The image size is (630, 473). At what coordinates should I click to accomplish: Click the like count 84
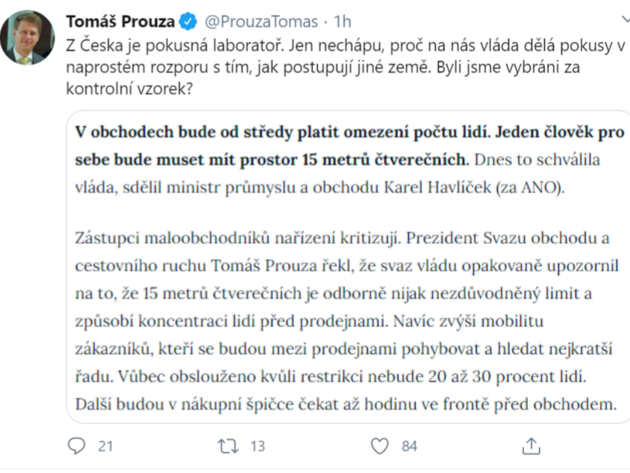[x=408, y=446]
